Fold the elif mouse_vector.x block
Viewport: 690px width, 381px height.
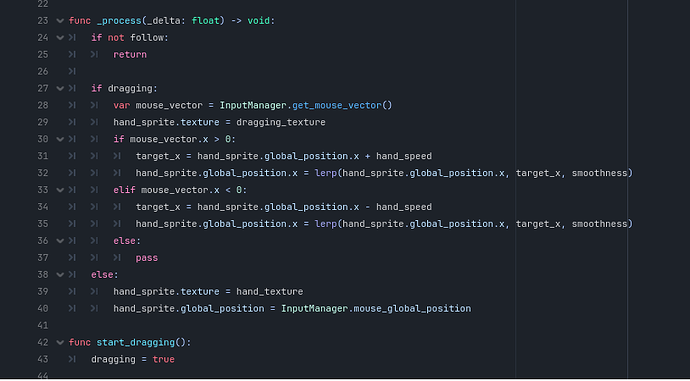[60, 190]
